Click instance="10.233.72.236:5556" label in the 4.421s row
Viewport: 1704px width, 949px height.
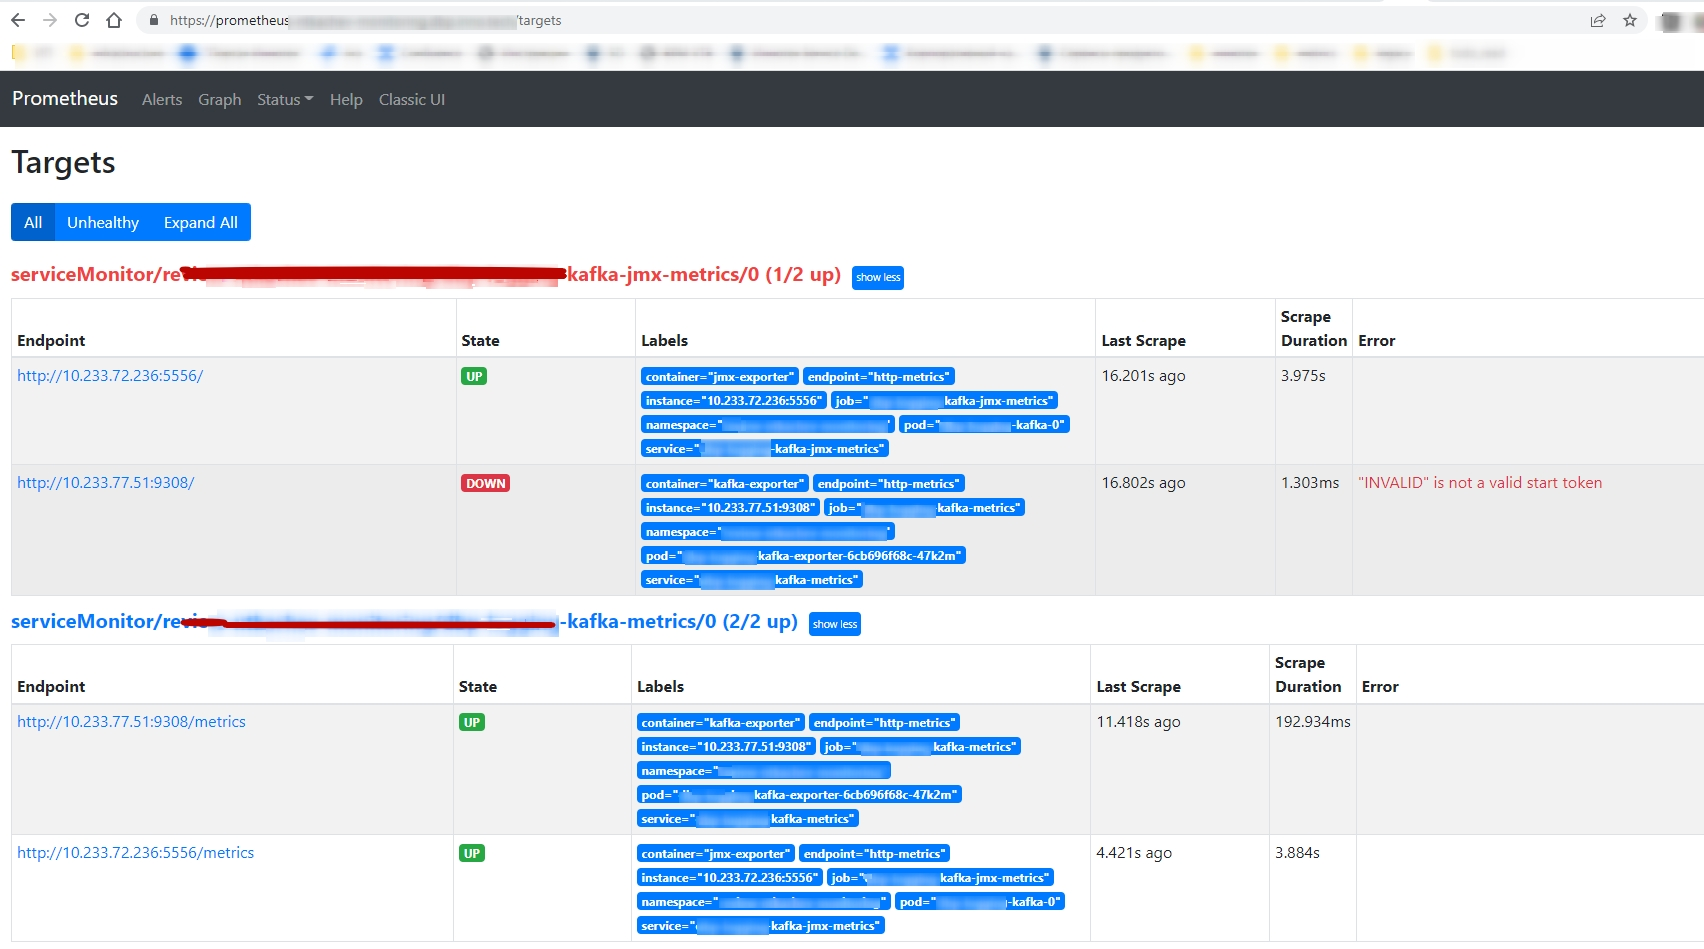click(x=730, y=878)
